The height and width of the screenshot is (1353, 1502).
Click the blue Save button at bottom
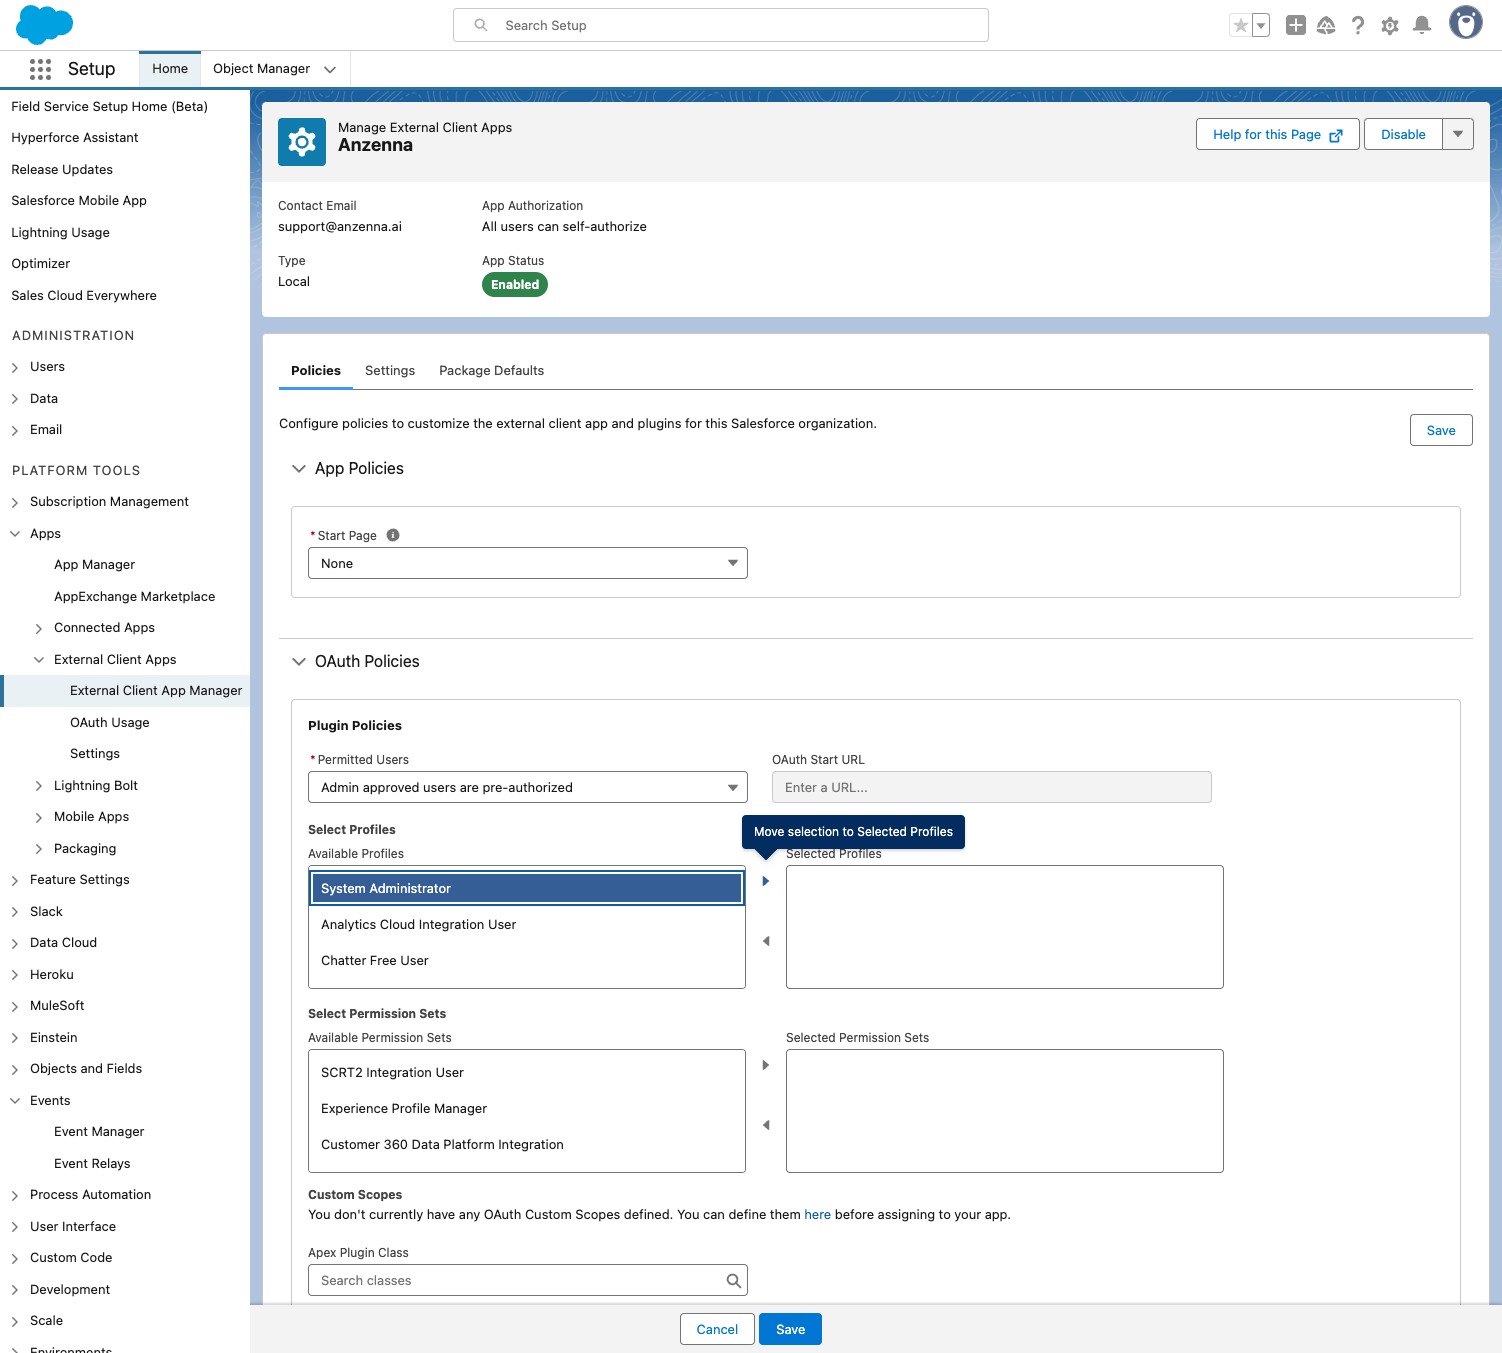point(790,1329)
